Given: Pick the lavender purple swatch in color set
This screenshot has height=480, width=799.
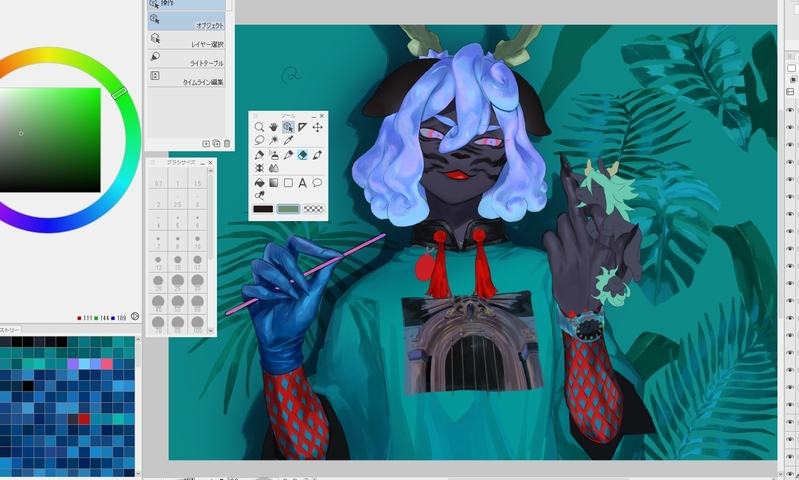Looking at the screenshot, I should click(73, 364).
